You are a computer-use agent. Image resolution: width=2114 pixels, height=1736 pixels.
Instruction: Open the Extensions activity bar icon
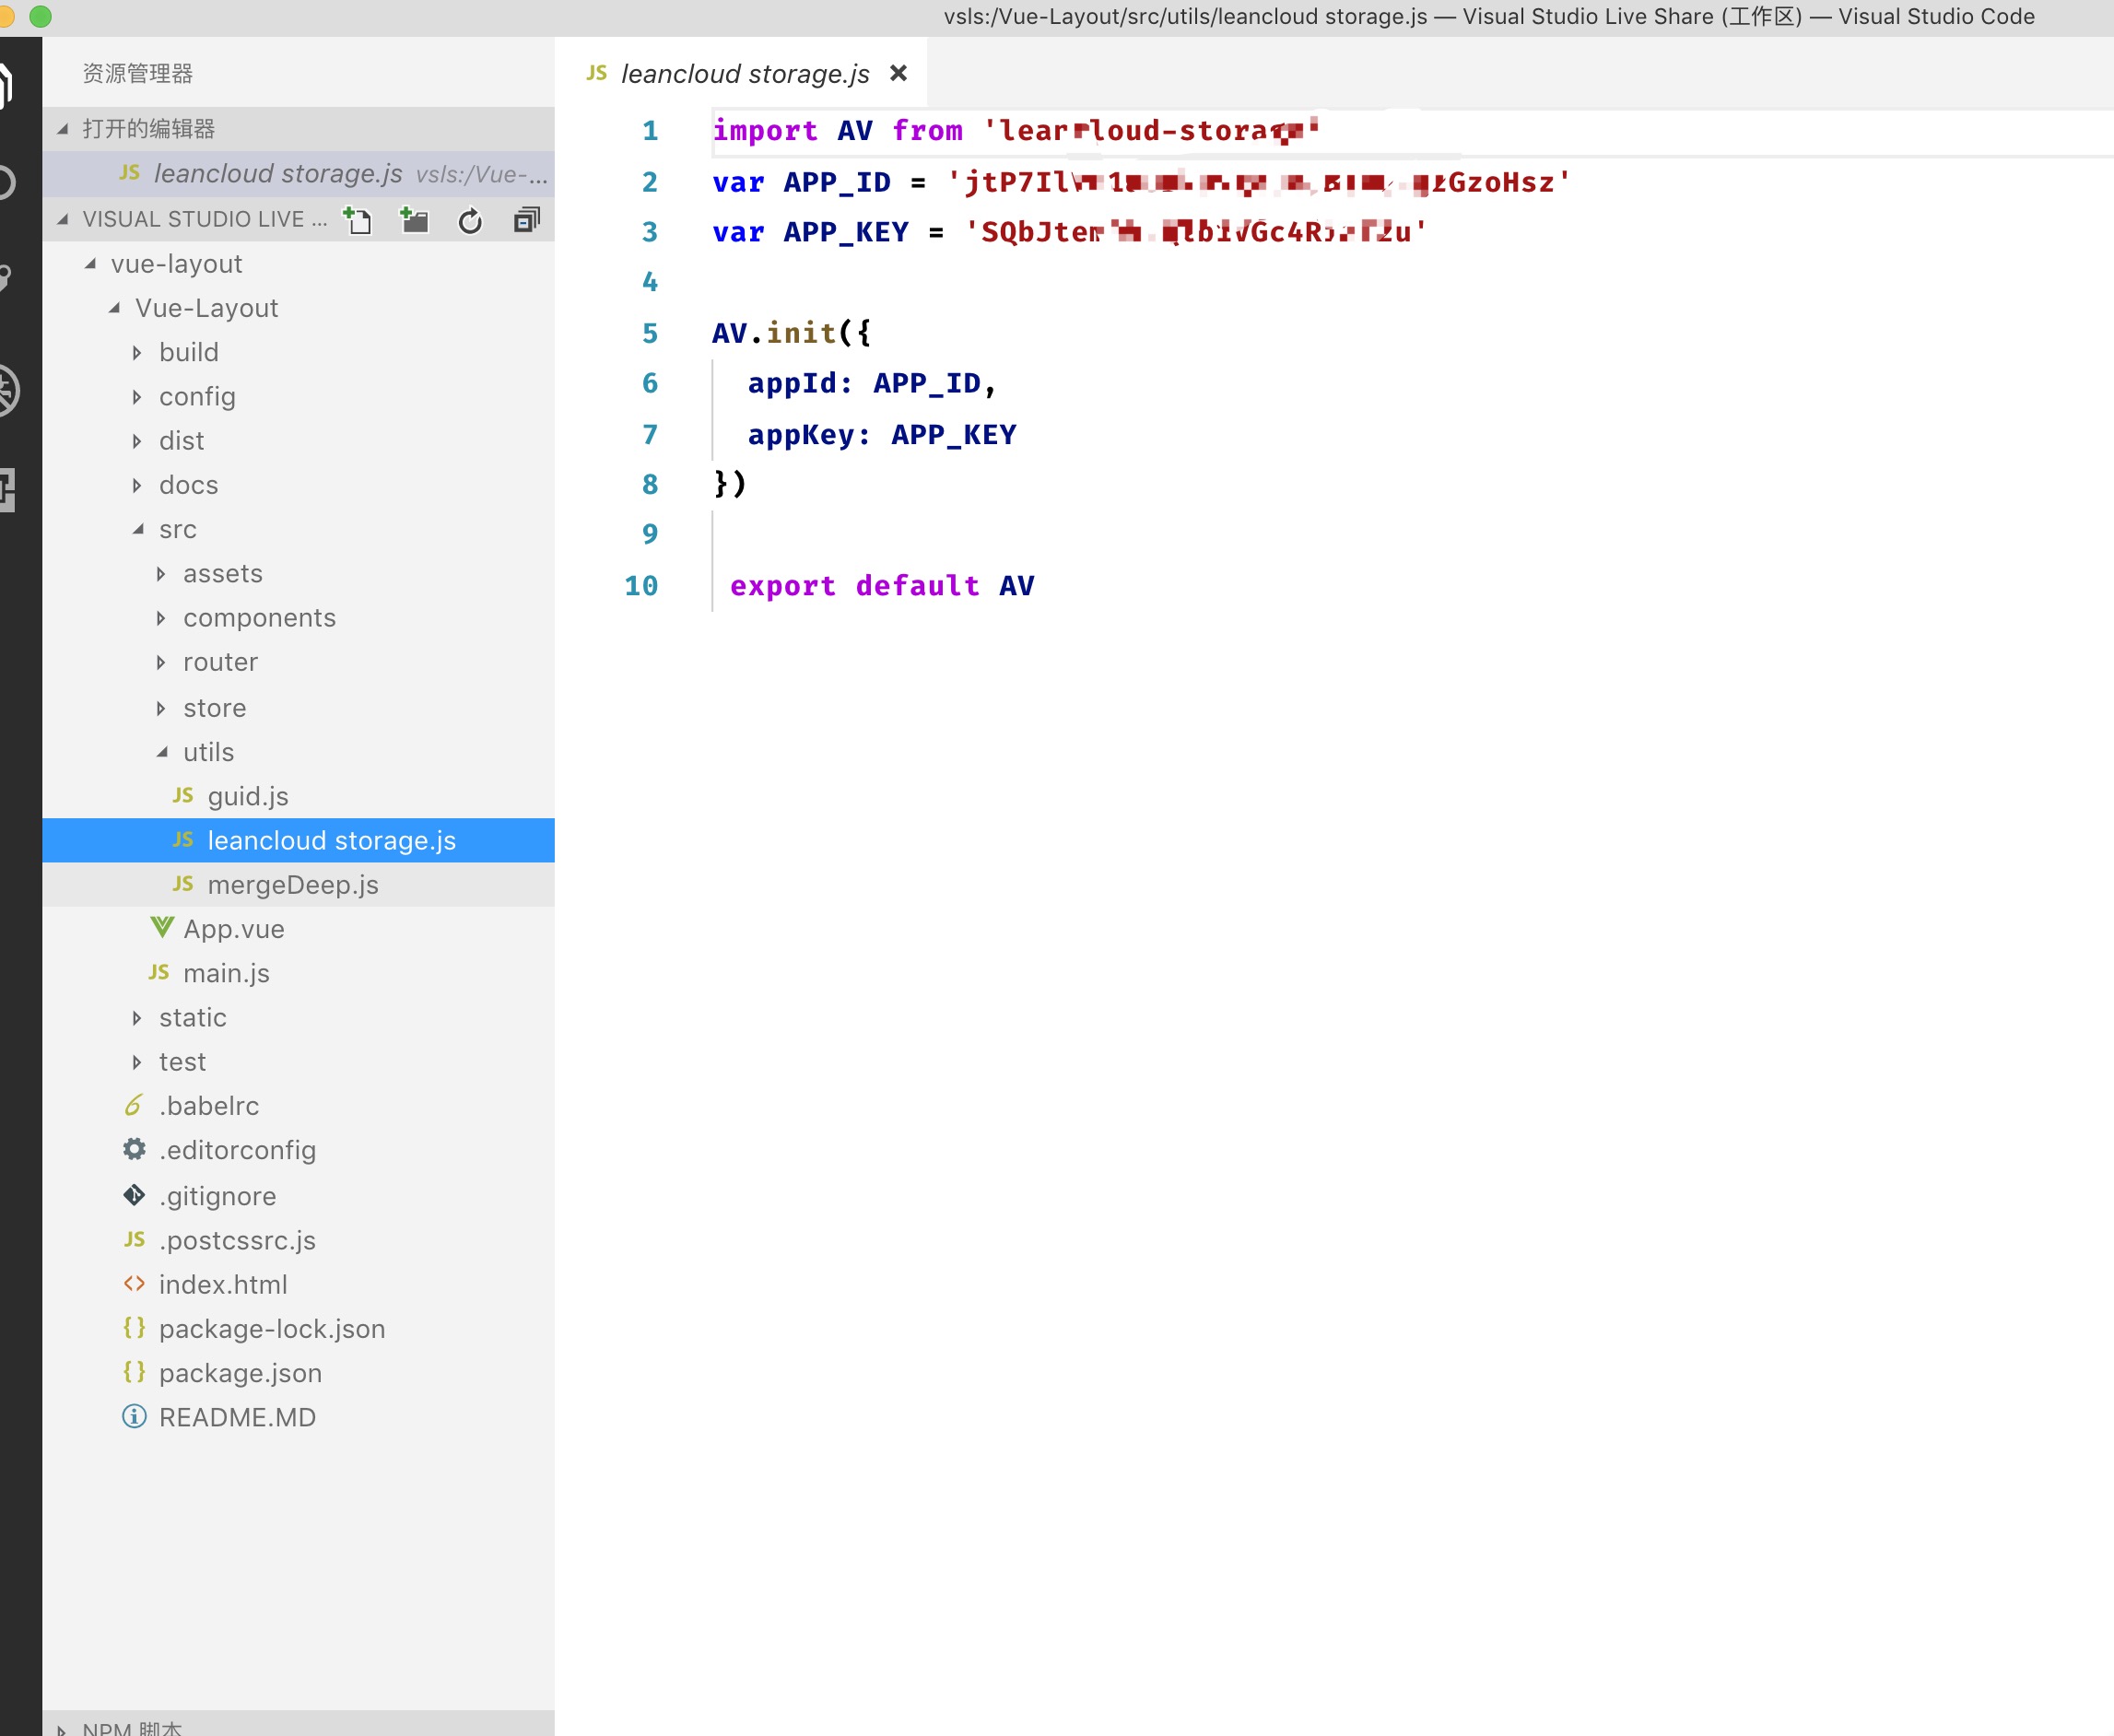[6, 490]
